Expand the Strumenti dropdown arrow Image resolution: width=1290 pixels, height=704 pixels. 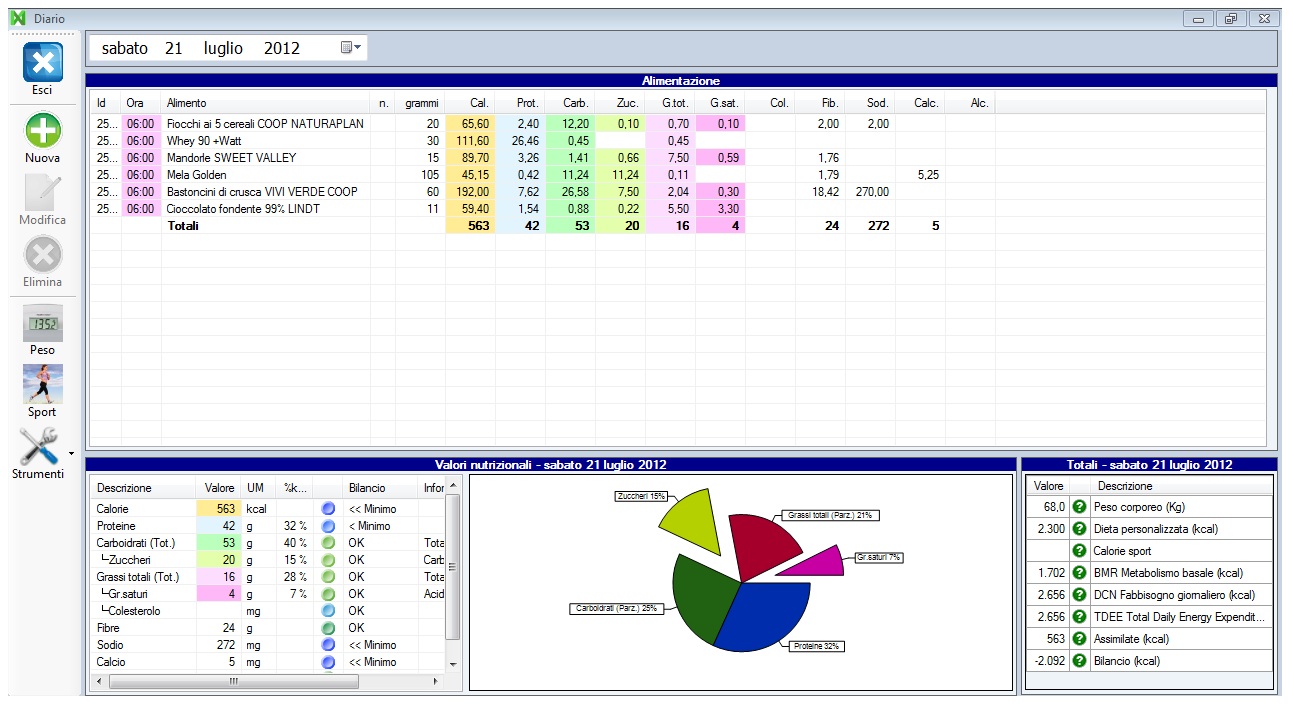pyautogui.click(x=72, y=453)
